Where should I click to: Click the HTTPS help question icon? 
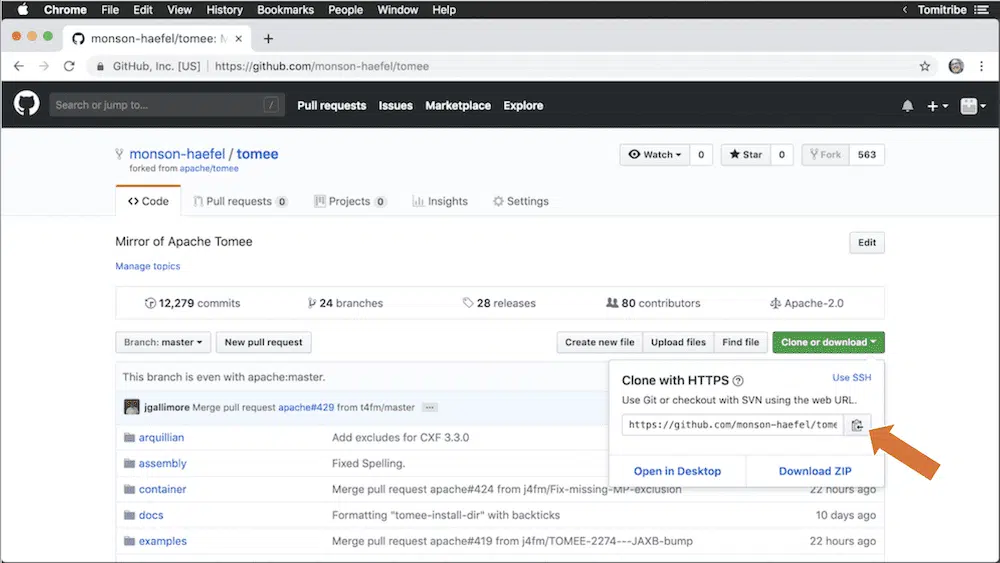(x=738, y=381)
